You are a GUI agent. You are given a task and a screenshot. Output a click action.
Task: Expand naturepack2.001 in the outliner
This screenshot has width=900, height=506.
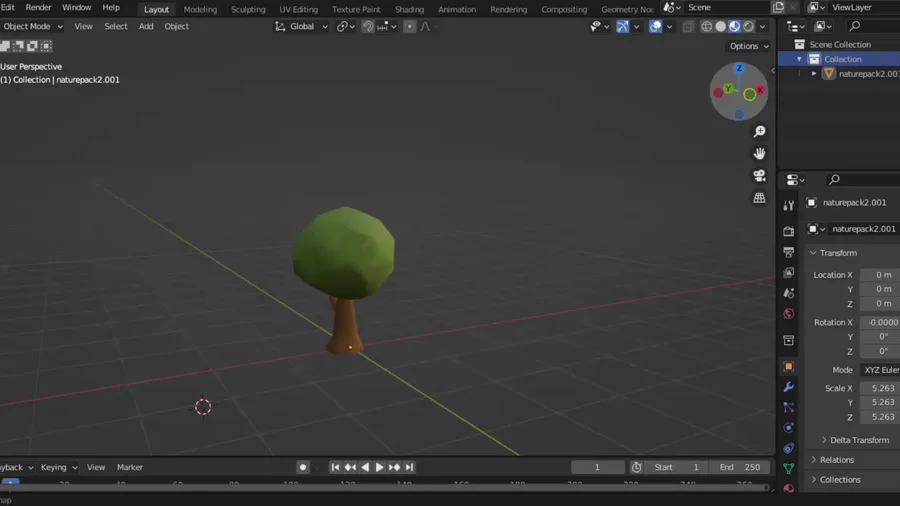(814, 73)
